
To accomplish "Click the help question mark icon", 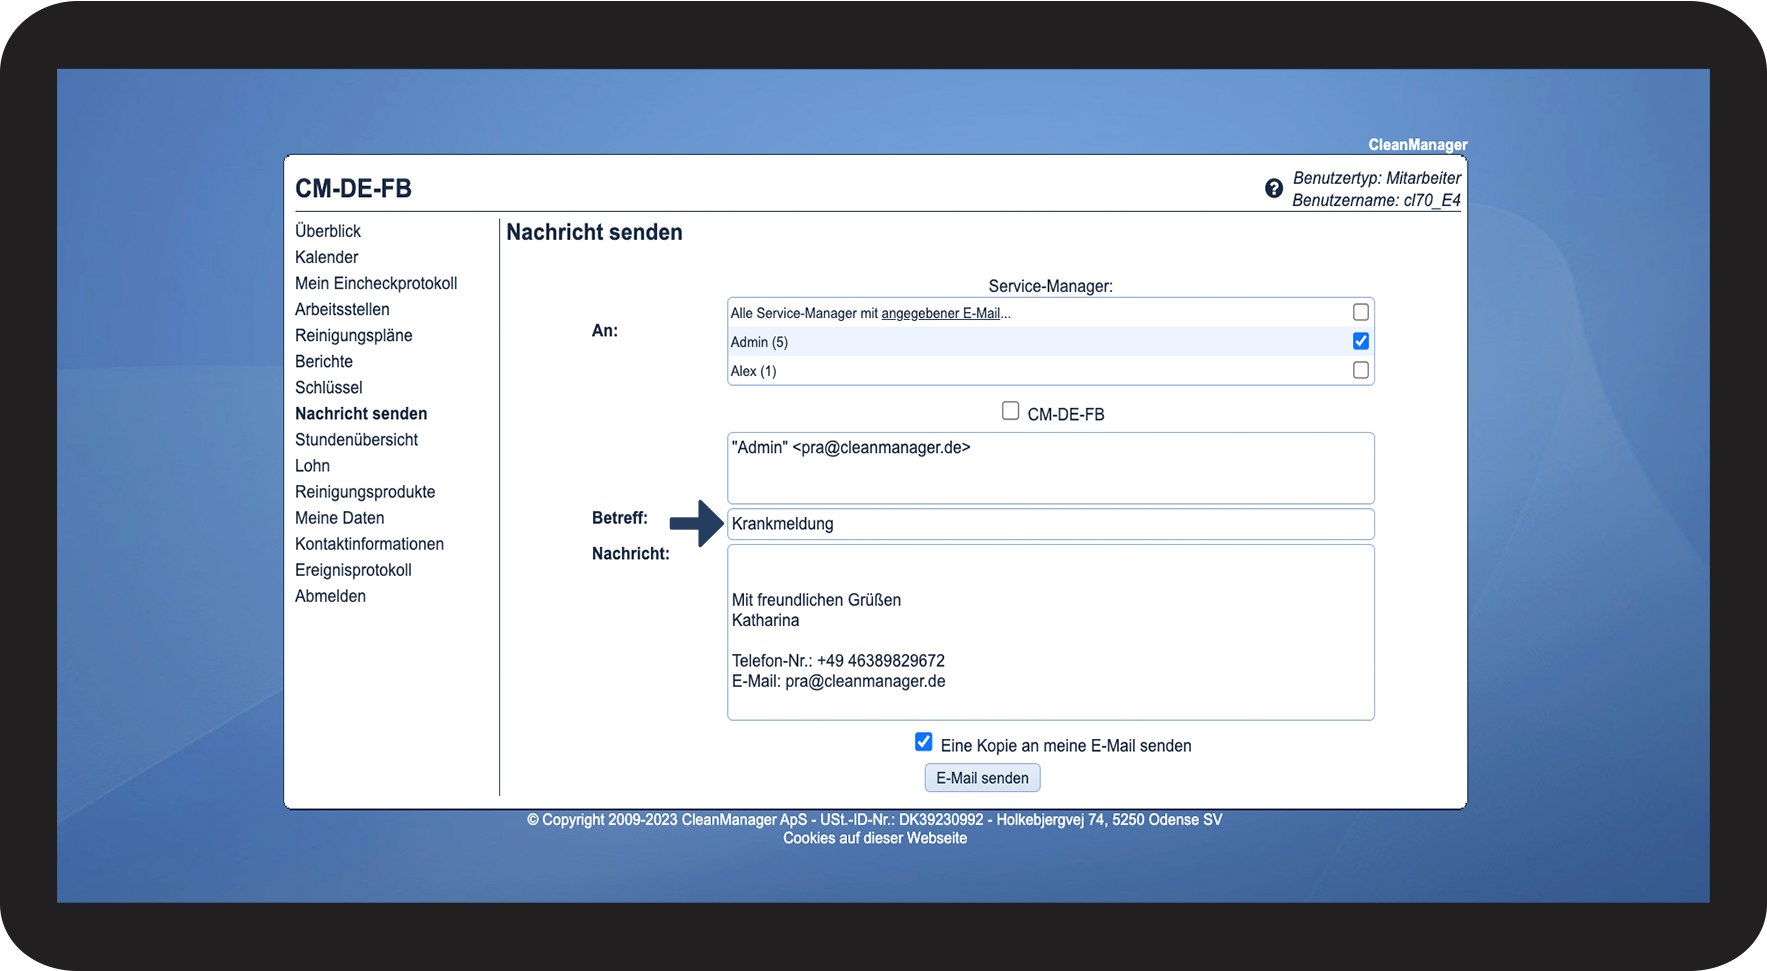I will pos(1274,188).
